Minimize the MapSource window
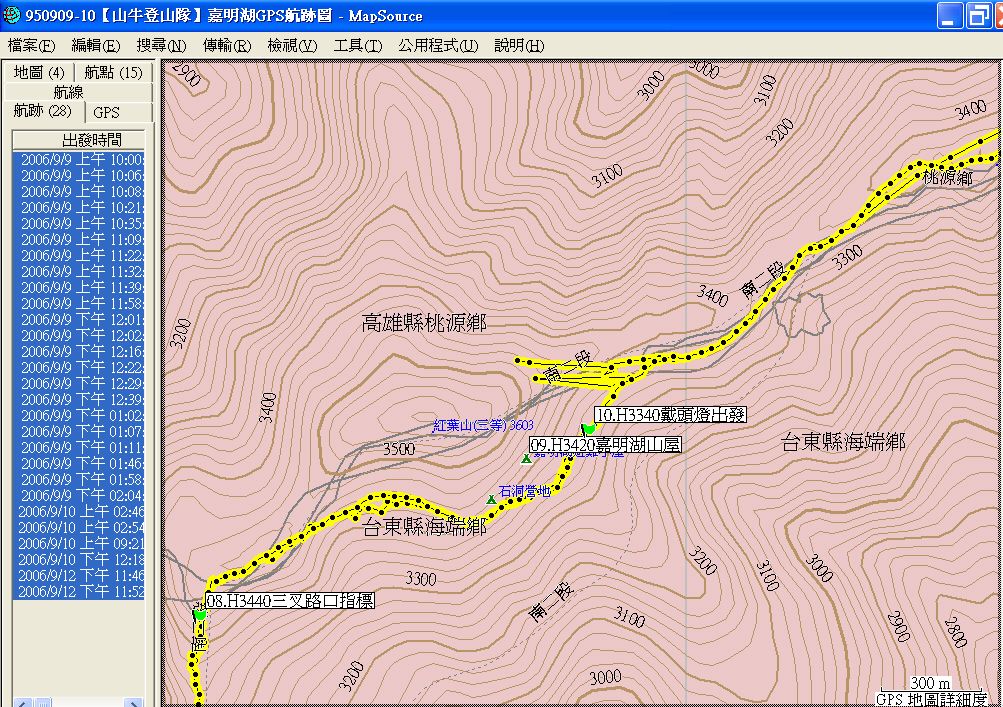 tap(950, 15)
